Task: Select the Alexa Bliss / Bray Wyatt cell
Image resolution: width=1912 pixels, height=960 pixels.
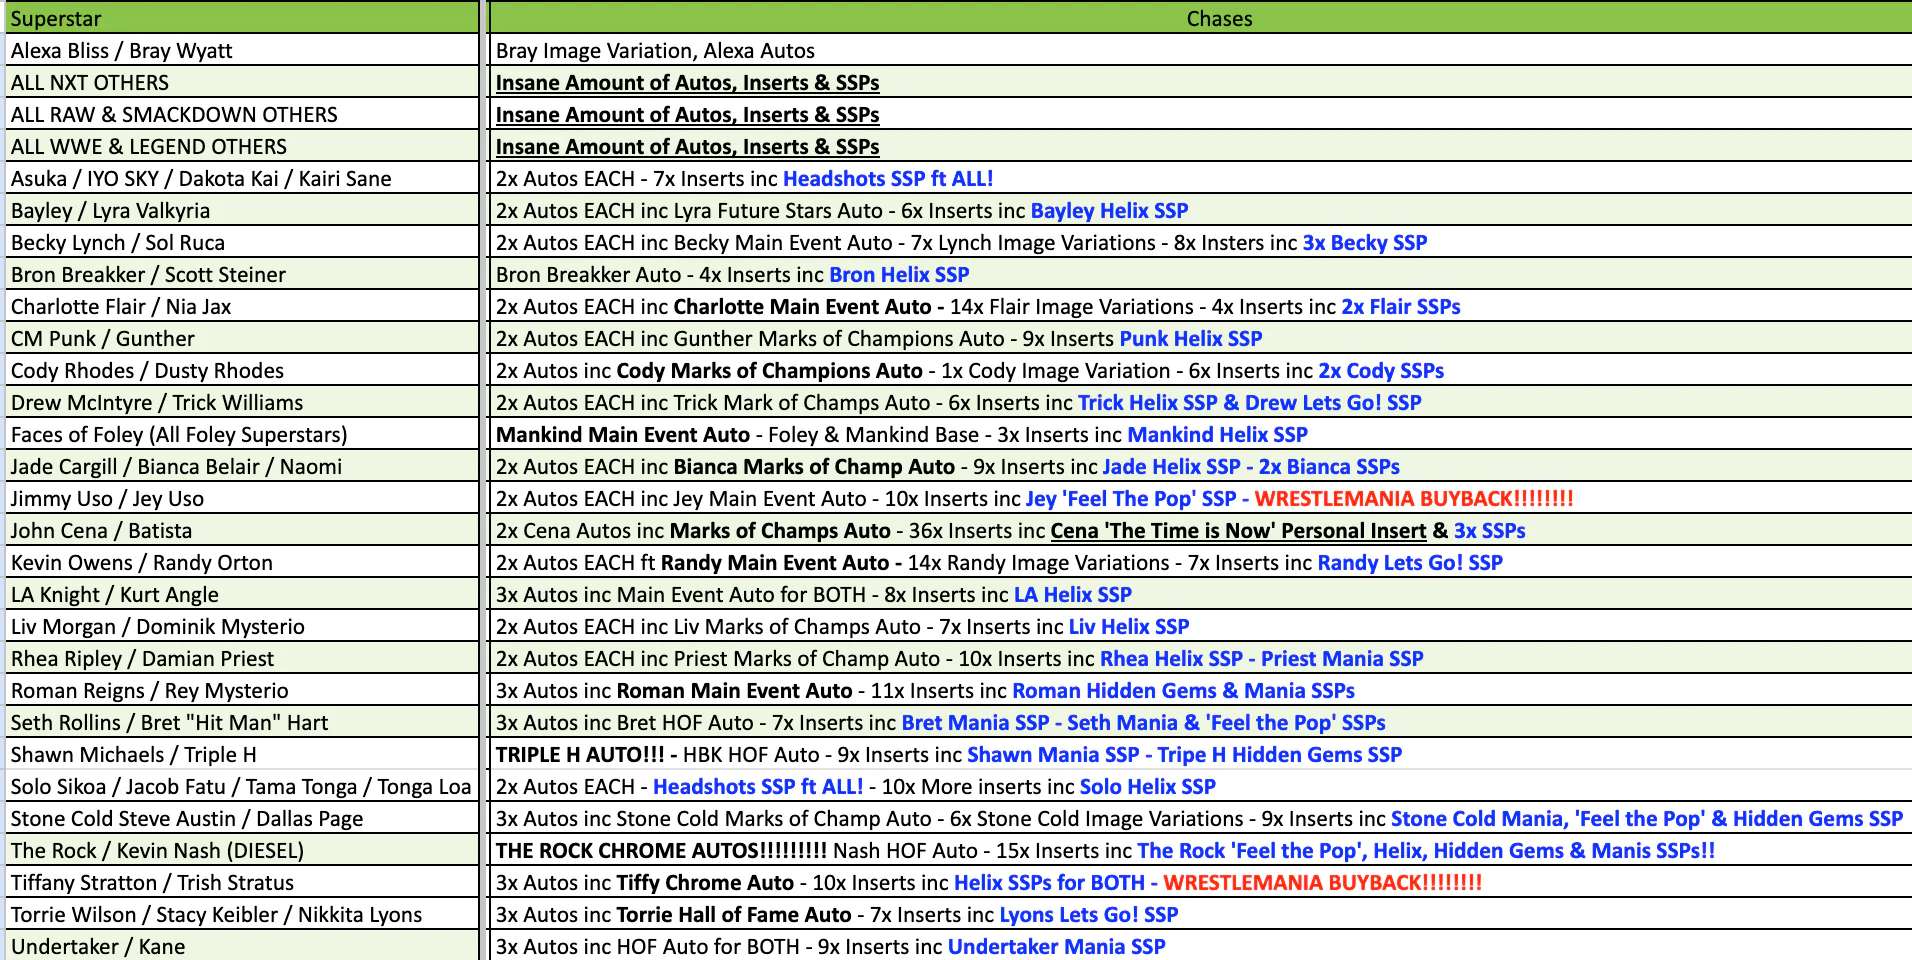Action: tap(242, 51)
